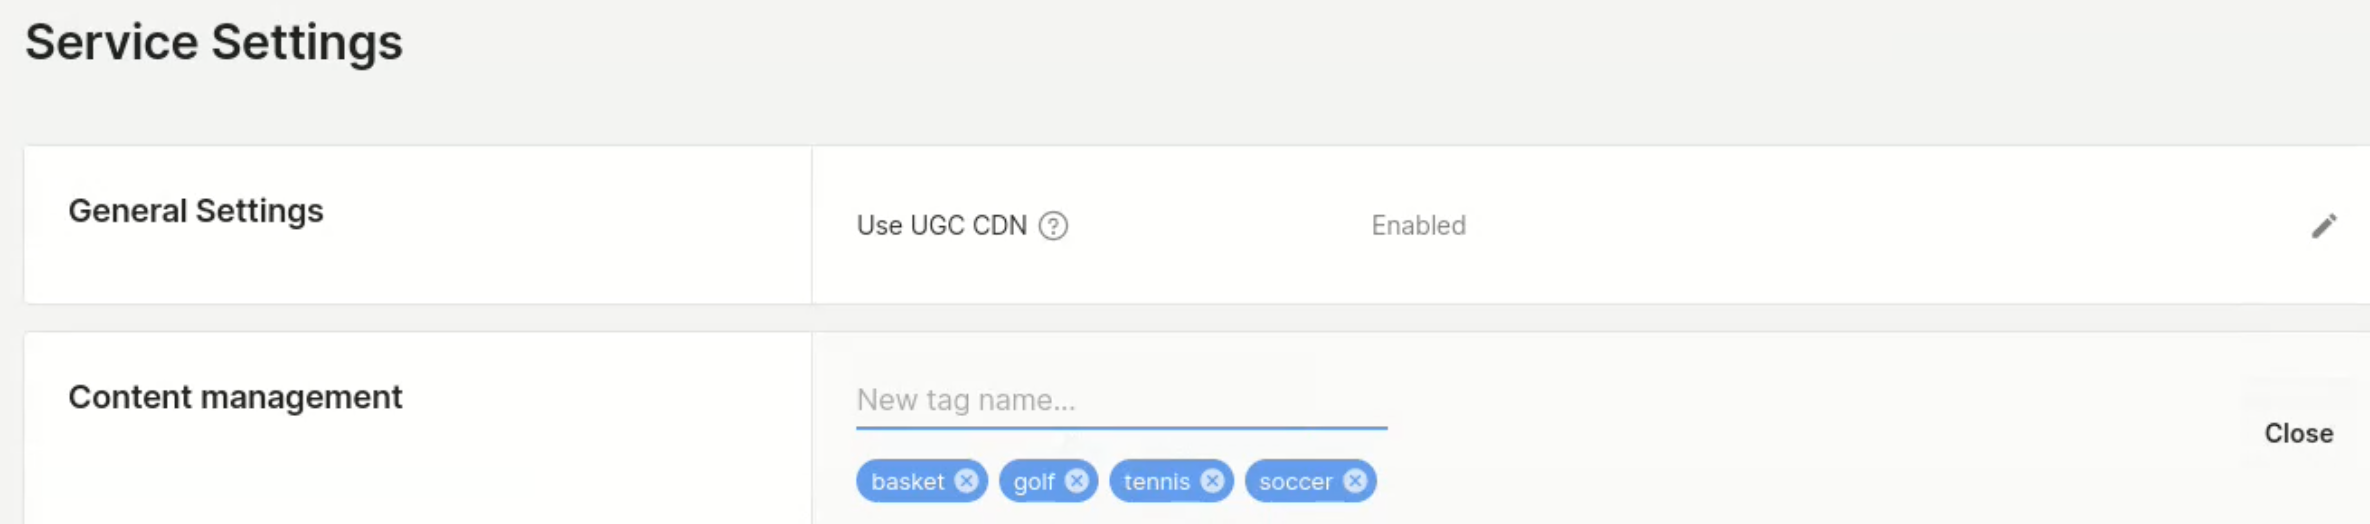2370x524 pixels.
Task: Click the soccer tag label
Action: pos(1295,482)
